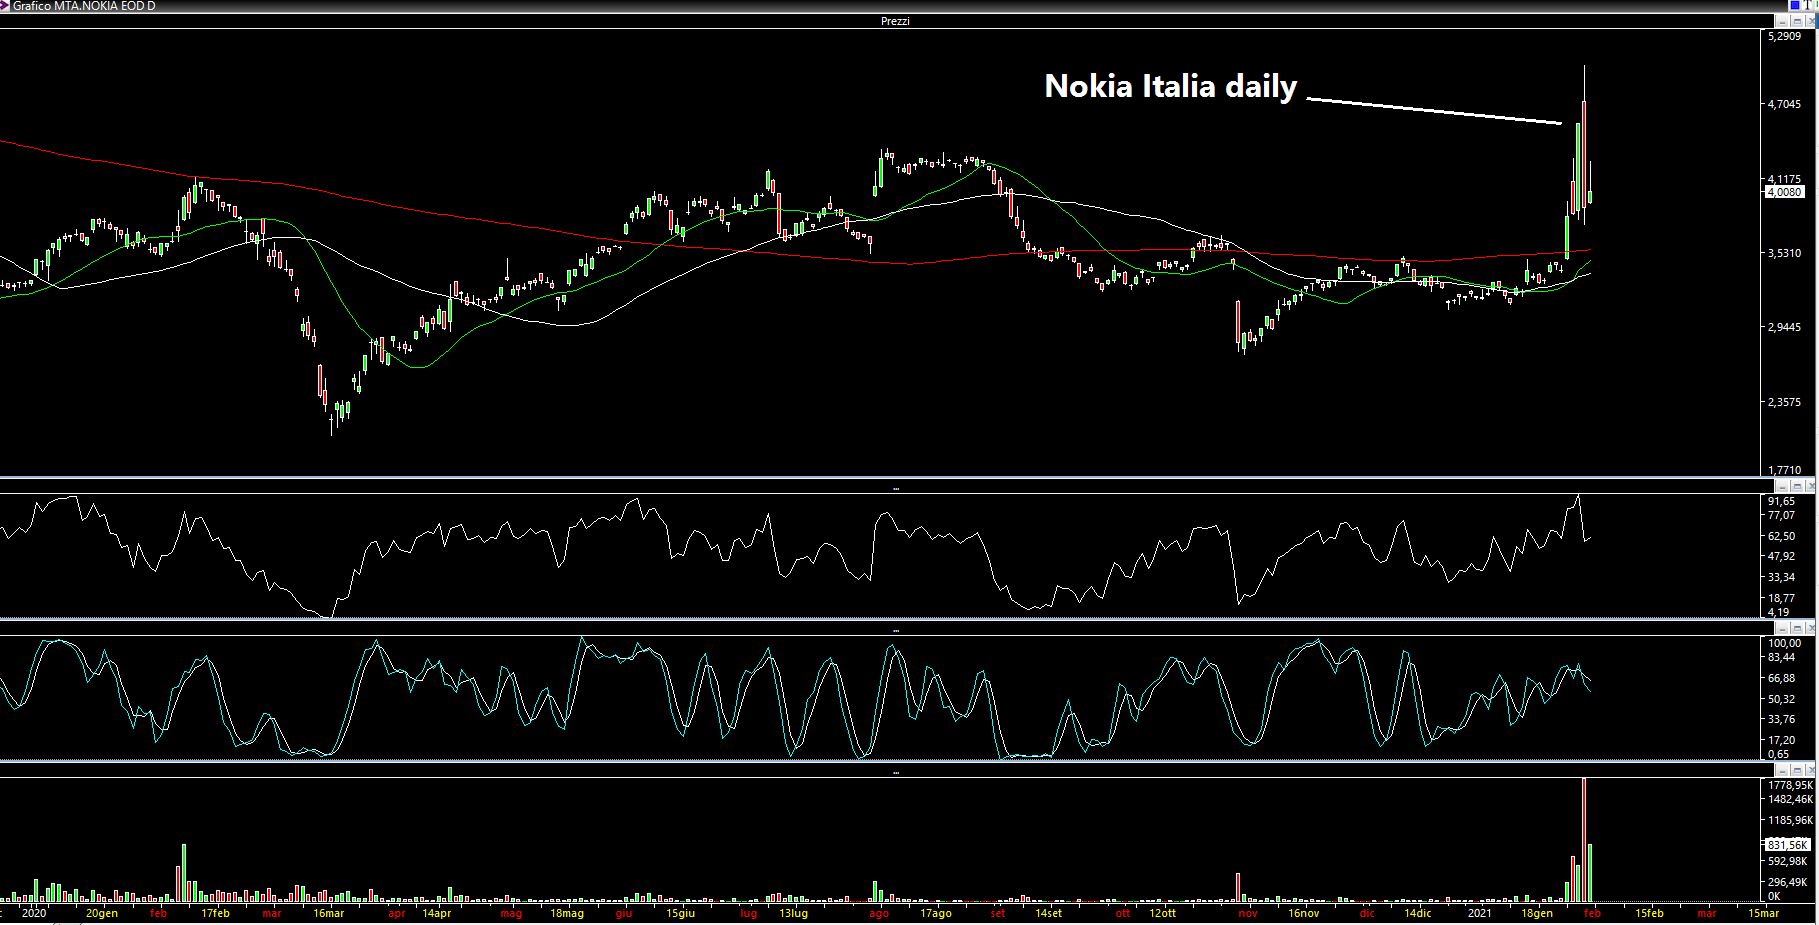Click the 2,9445 price axis label
This screenshot has width=1819, height=925.
[1785, 327]
